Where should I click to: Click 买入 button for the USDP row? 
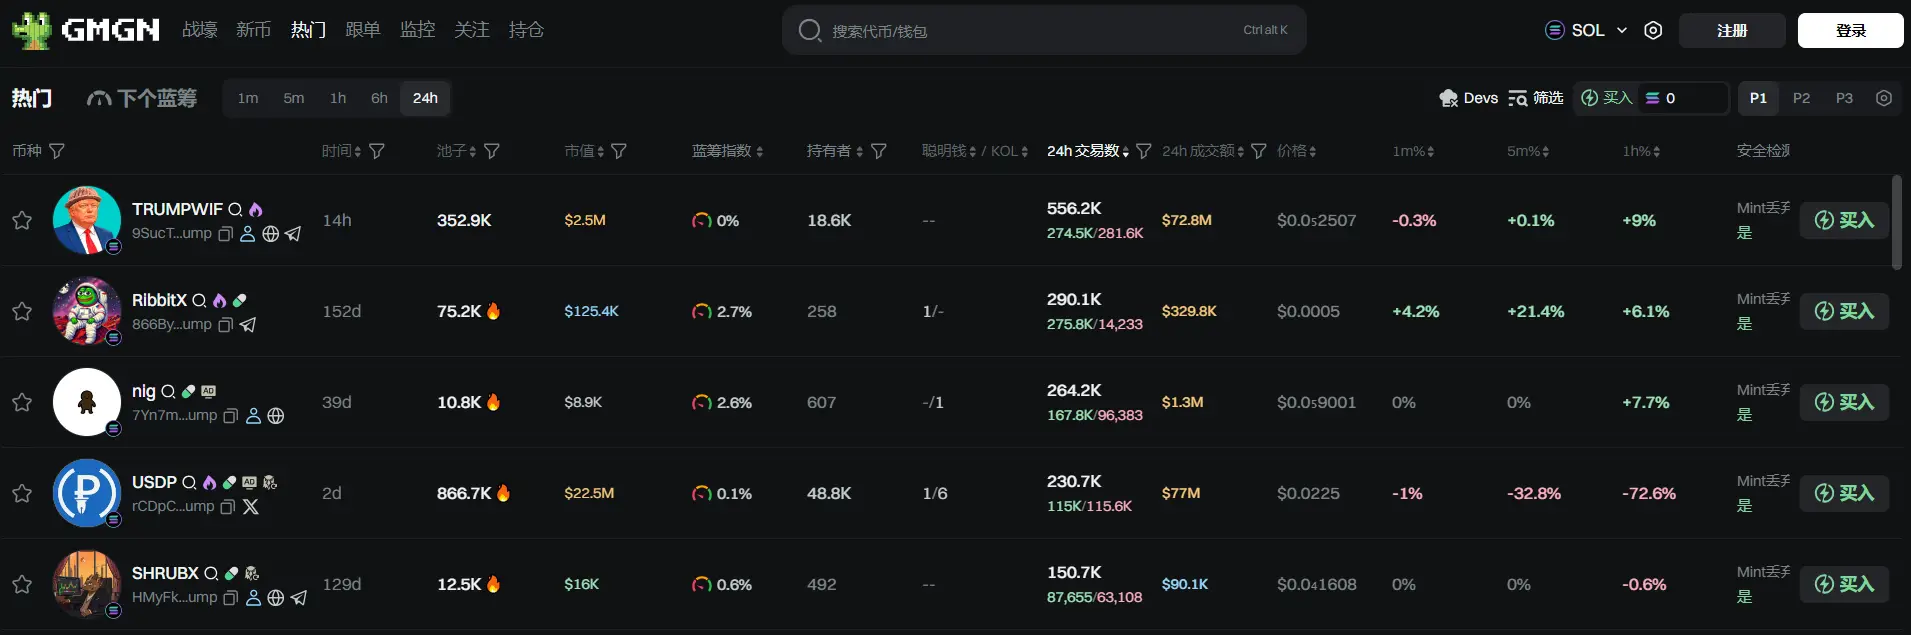tap(1844, 493)
